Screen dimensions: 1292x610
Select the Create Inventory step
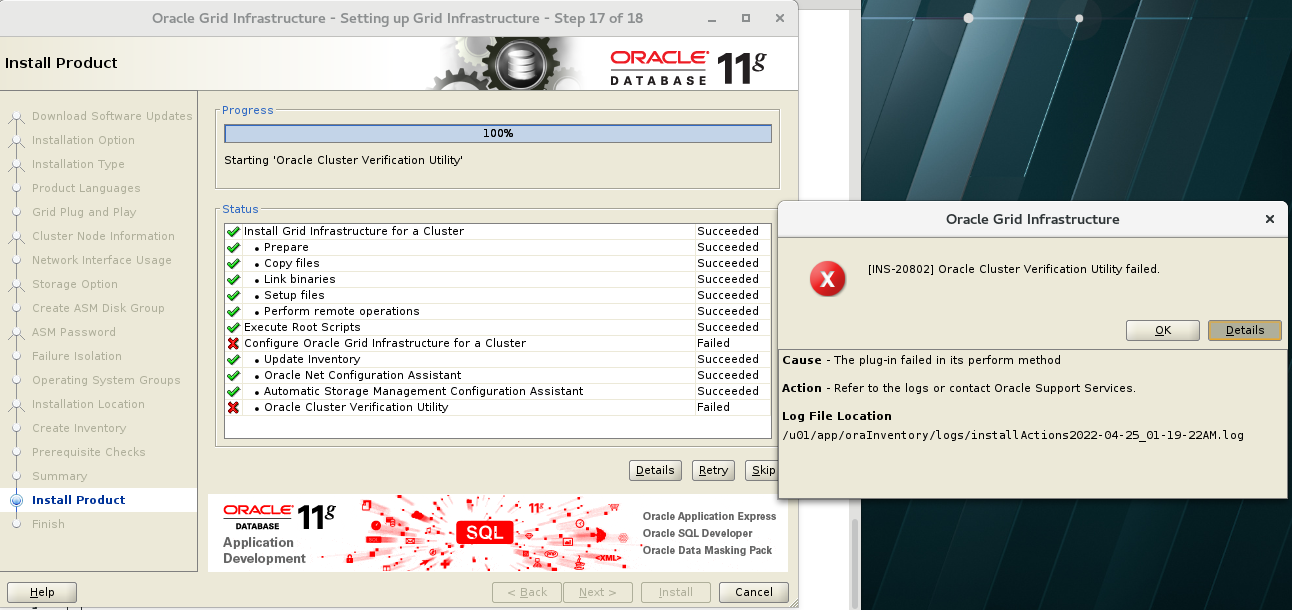tap(79, 428)
